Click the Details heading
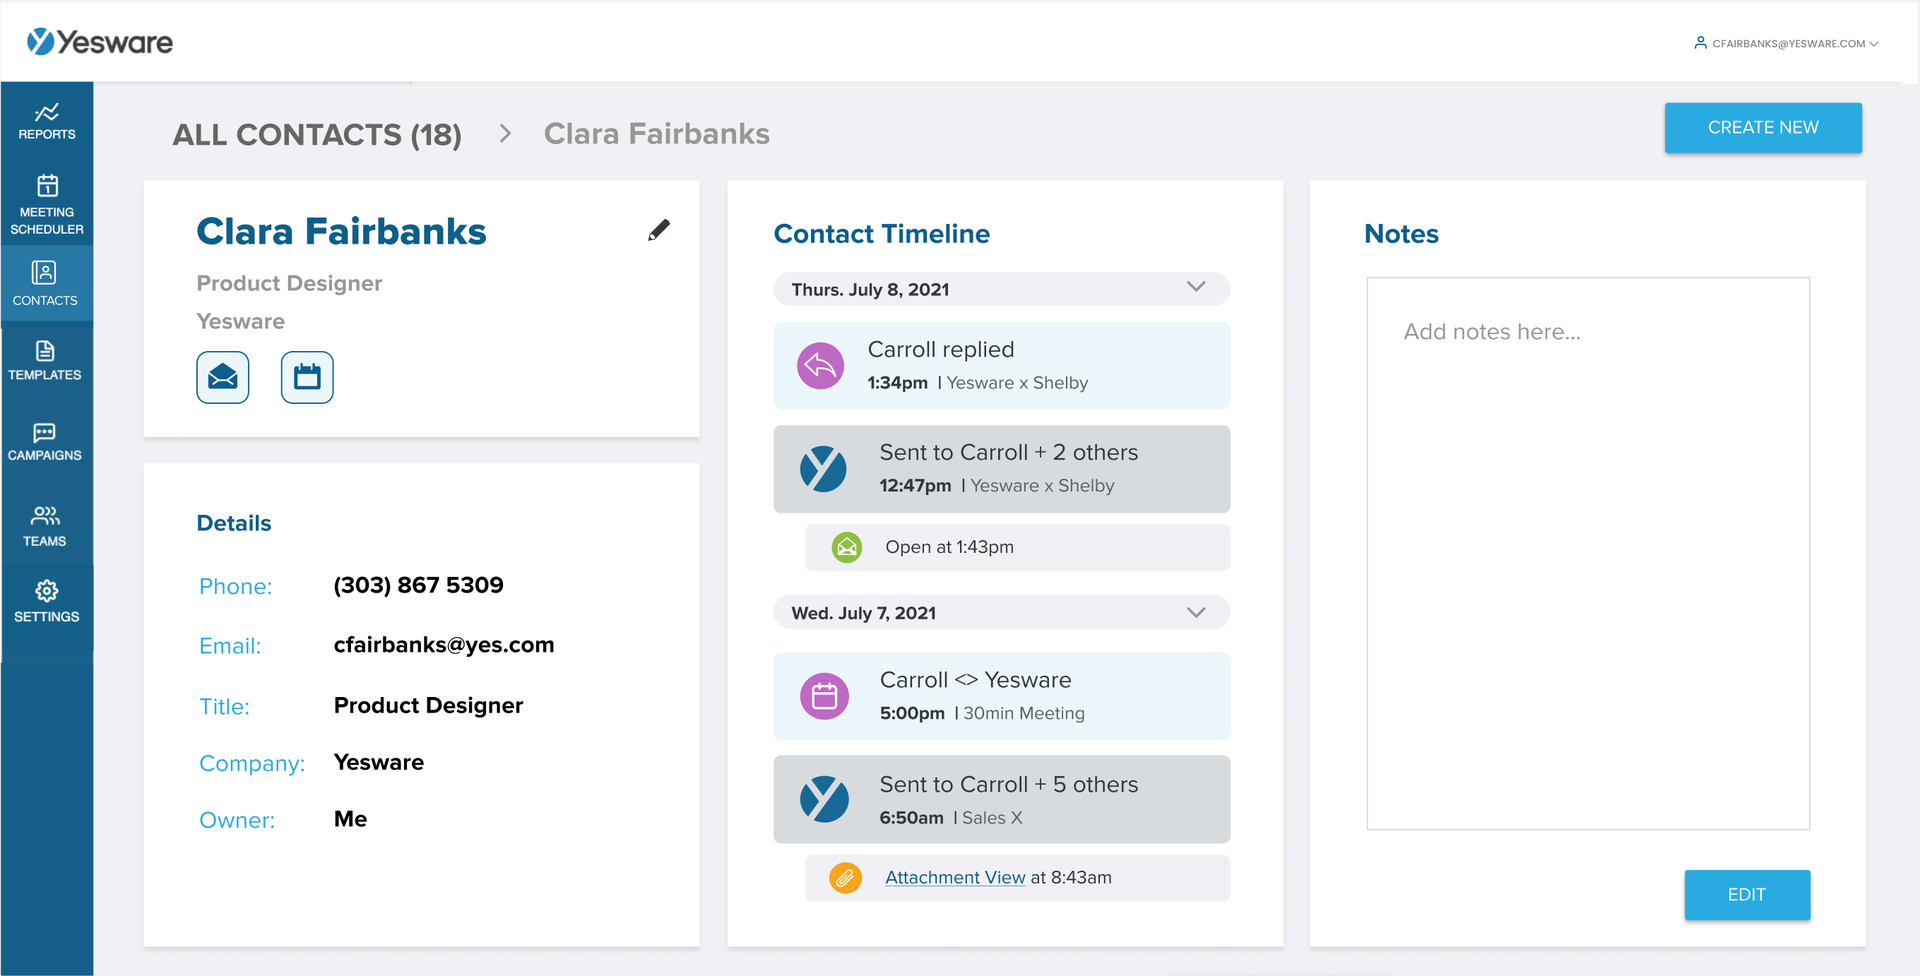The image size is (1920, 976). pyautogui.click(x=234, y=523)
